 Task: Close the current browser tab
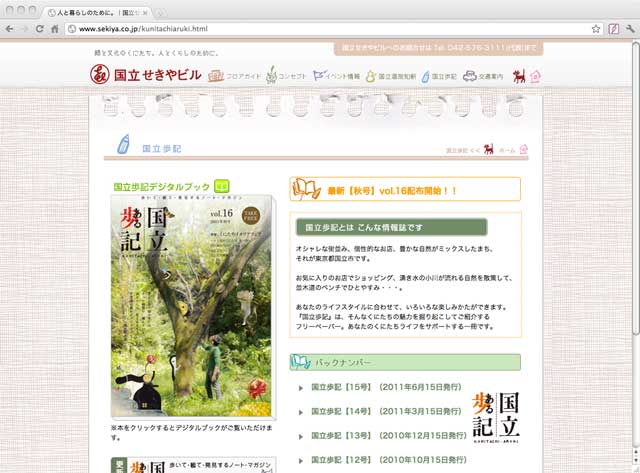point(145,13)
